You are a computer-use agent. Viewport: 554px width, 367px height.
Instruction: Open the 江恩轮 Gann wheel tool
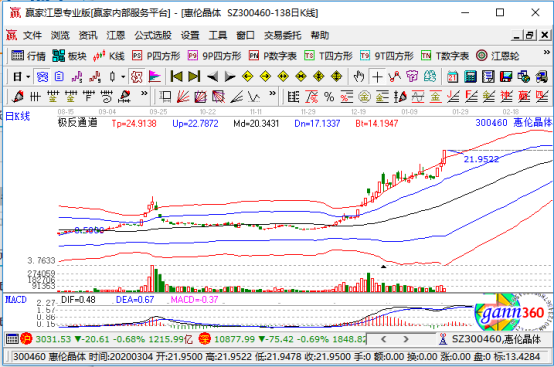pos(497,56)
